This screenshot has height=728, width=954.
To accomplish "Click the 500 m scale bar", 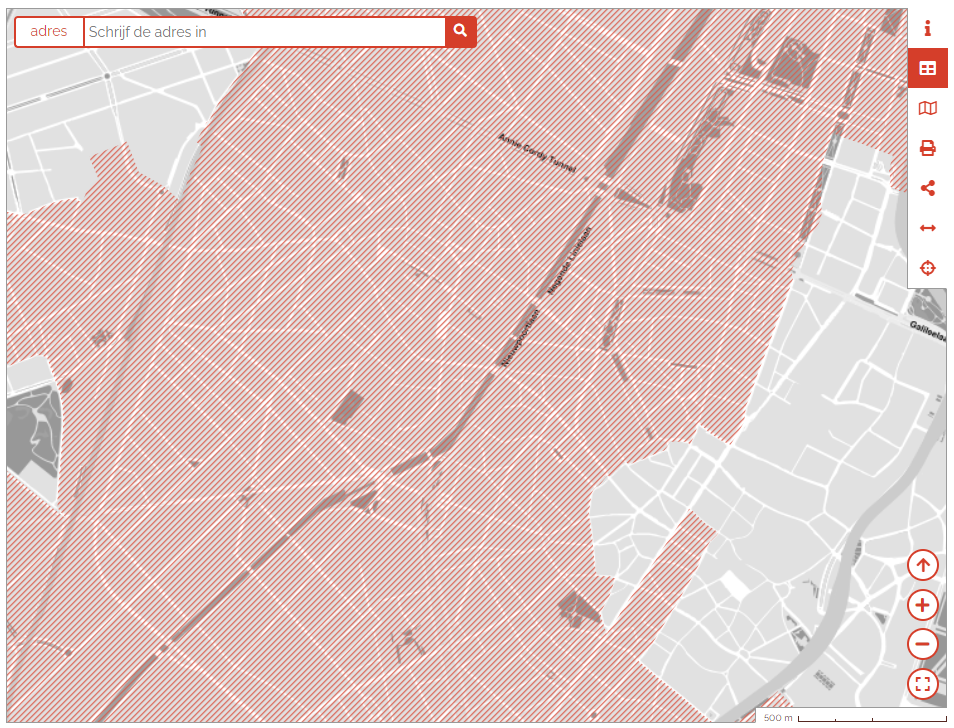I will pos(850,717).
